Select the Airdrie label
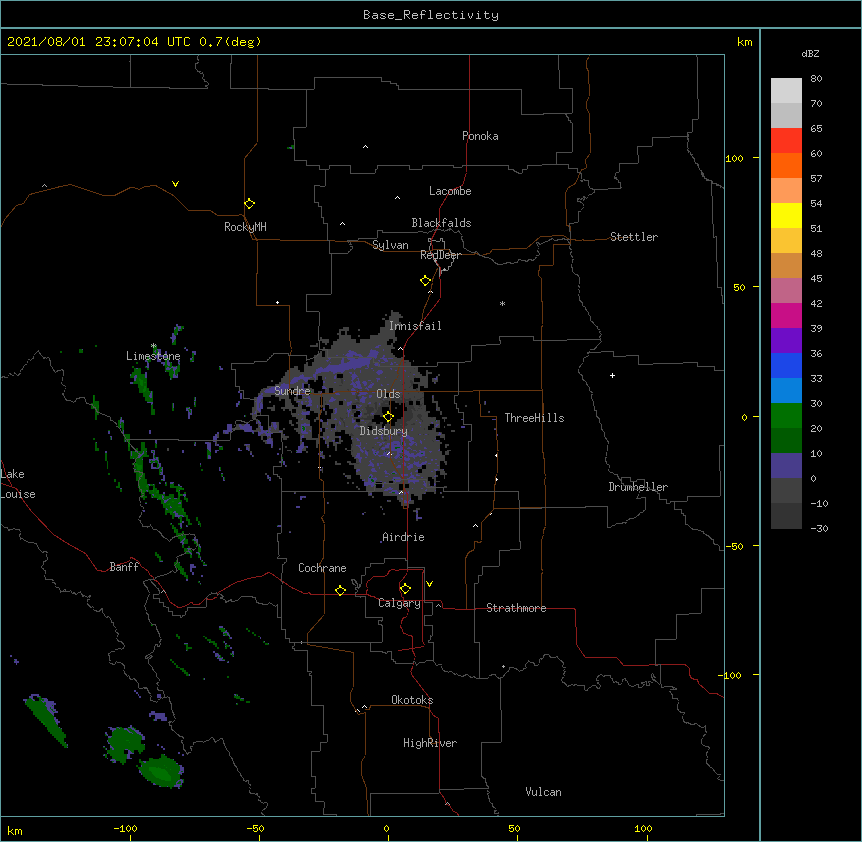Screen dimensions: 862x842 pos(404,537)
